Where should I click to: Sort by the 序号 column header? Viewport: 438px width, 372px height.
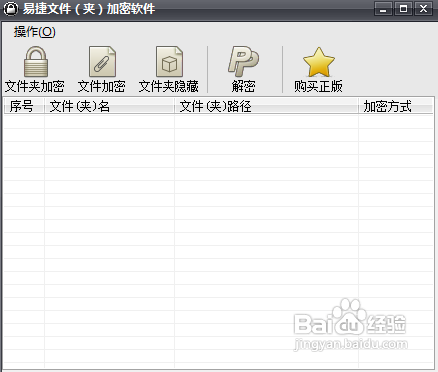click(x=24, y=106)
